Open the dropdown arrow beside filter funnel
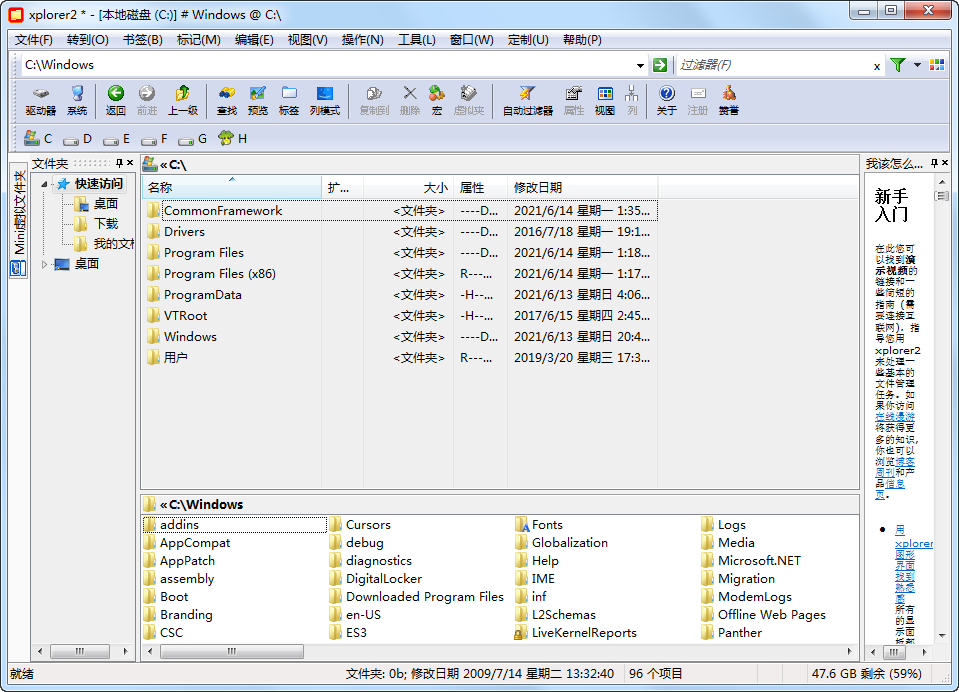 pyautogui.click(x=917, y=65)
